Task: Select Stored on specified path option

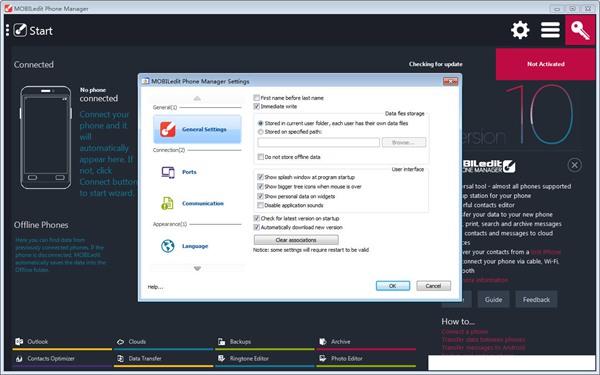Action: [261, 132]
